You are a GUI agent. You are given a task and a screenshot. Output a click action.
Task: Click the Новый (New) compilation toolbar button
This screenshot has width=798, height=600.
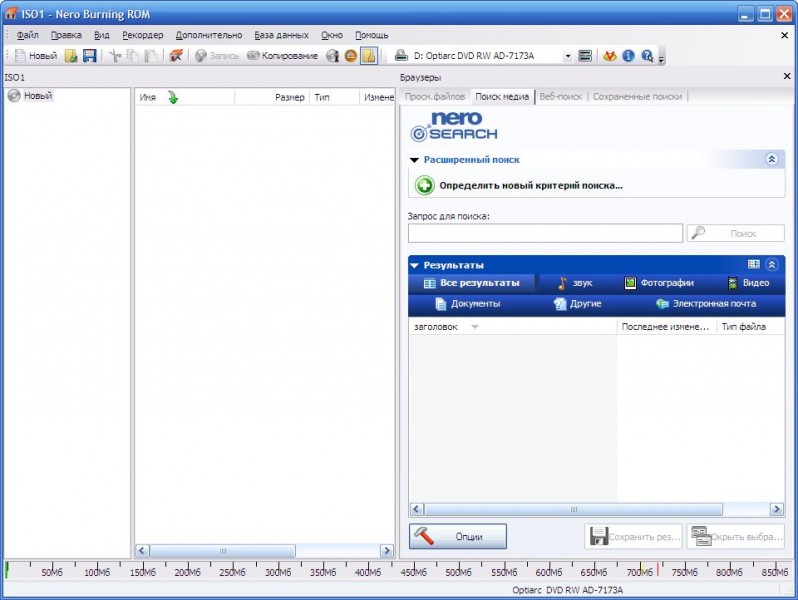35,56
